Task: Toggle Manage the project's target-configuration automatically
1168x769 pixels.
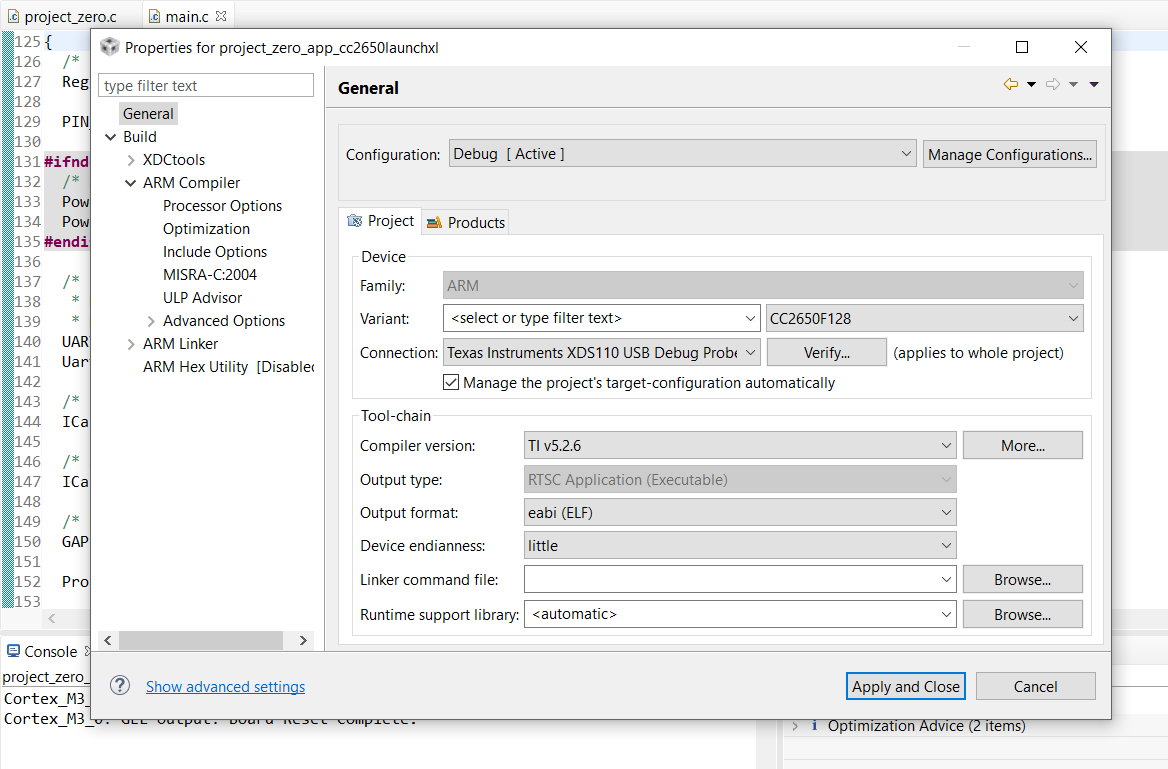Action: click(451, 382)
